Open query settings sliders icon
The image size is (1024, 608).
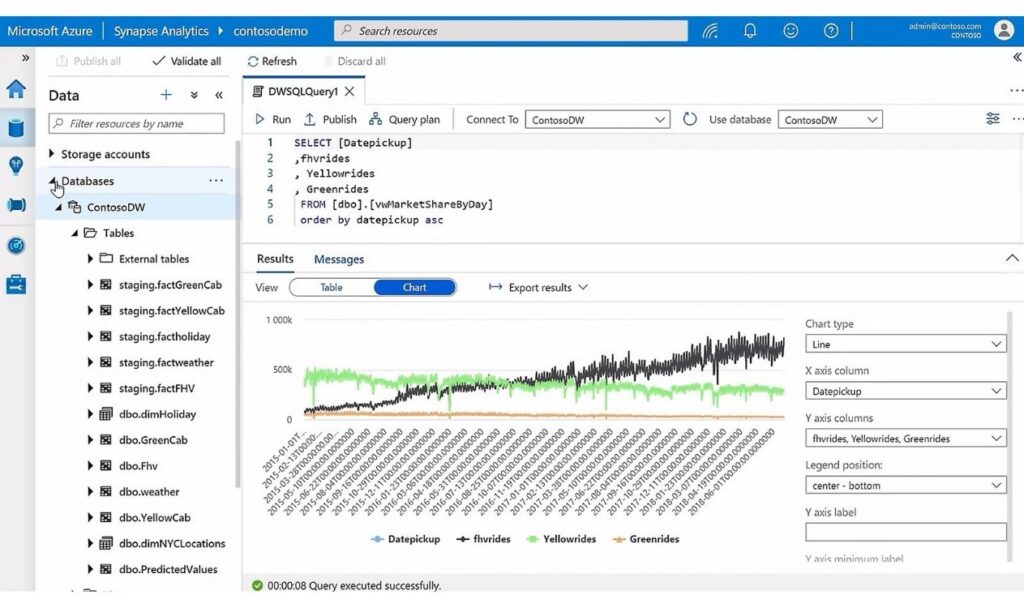[993, 118]
